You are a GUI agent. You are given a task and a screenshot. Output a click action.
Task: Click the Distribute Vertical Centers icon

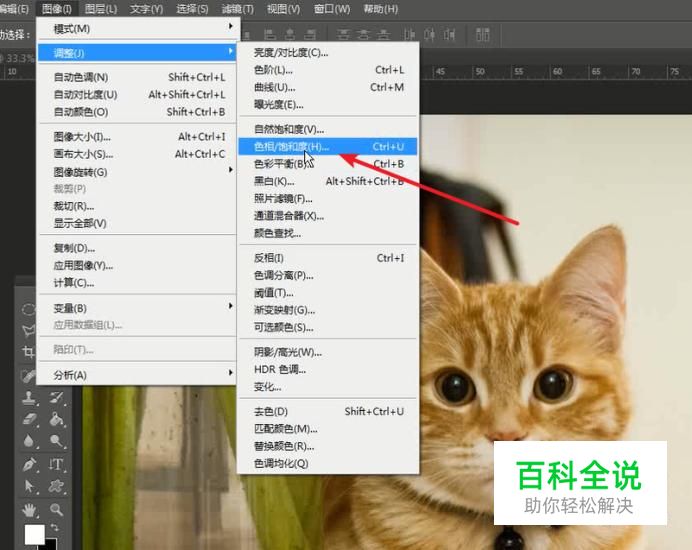click(x=364, y=34)
